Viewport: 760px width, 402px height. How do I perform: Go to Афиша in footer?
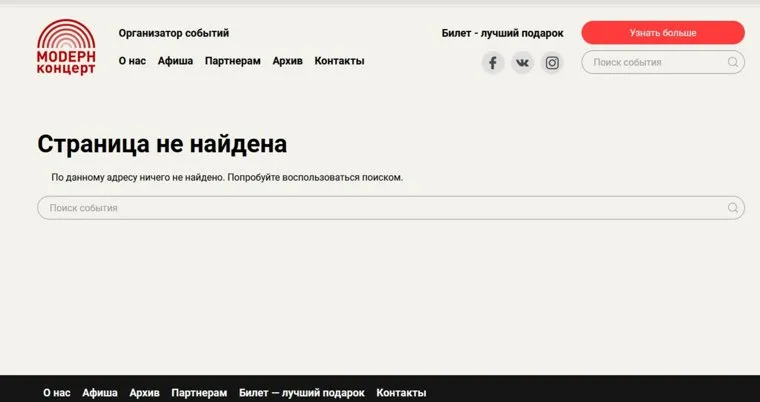click(100, 393)
